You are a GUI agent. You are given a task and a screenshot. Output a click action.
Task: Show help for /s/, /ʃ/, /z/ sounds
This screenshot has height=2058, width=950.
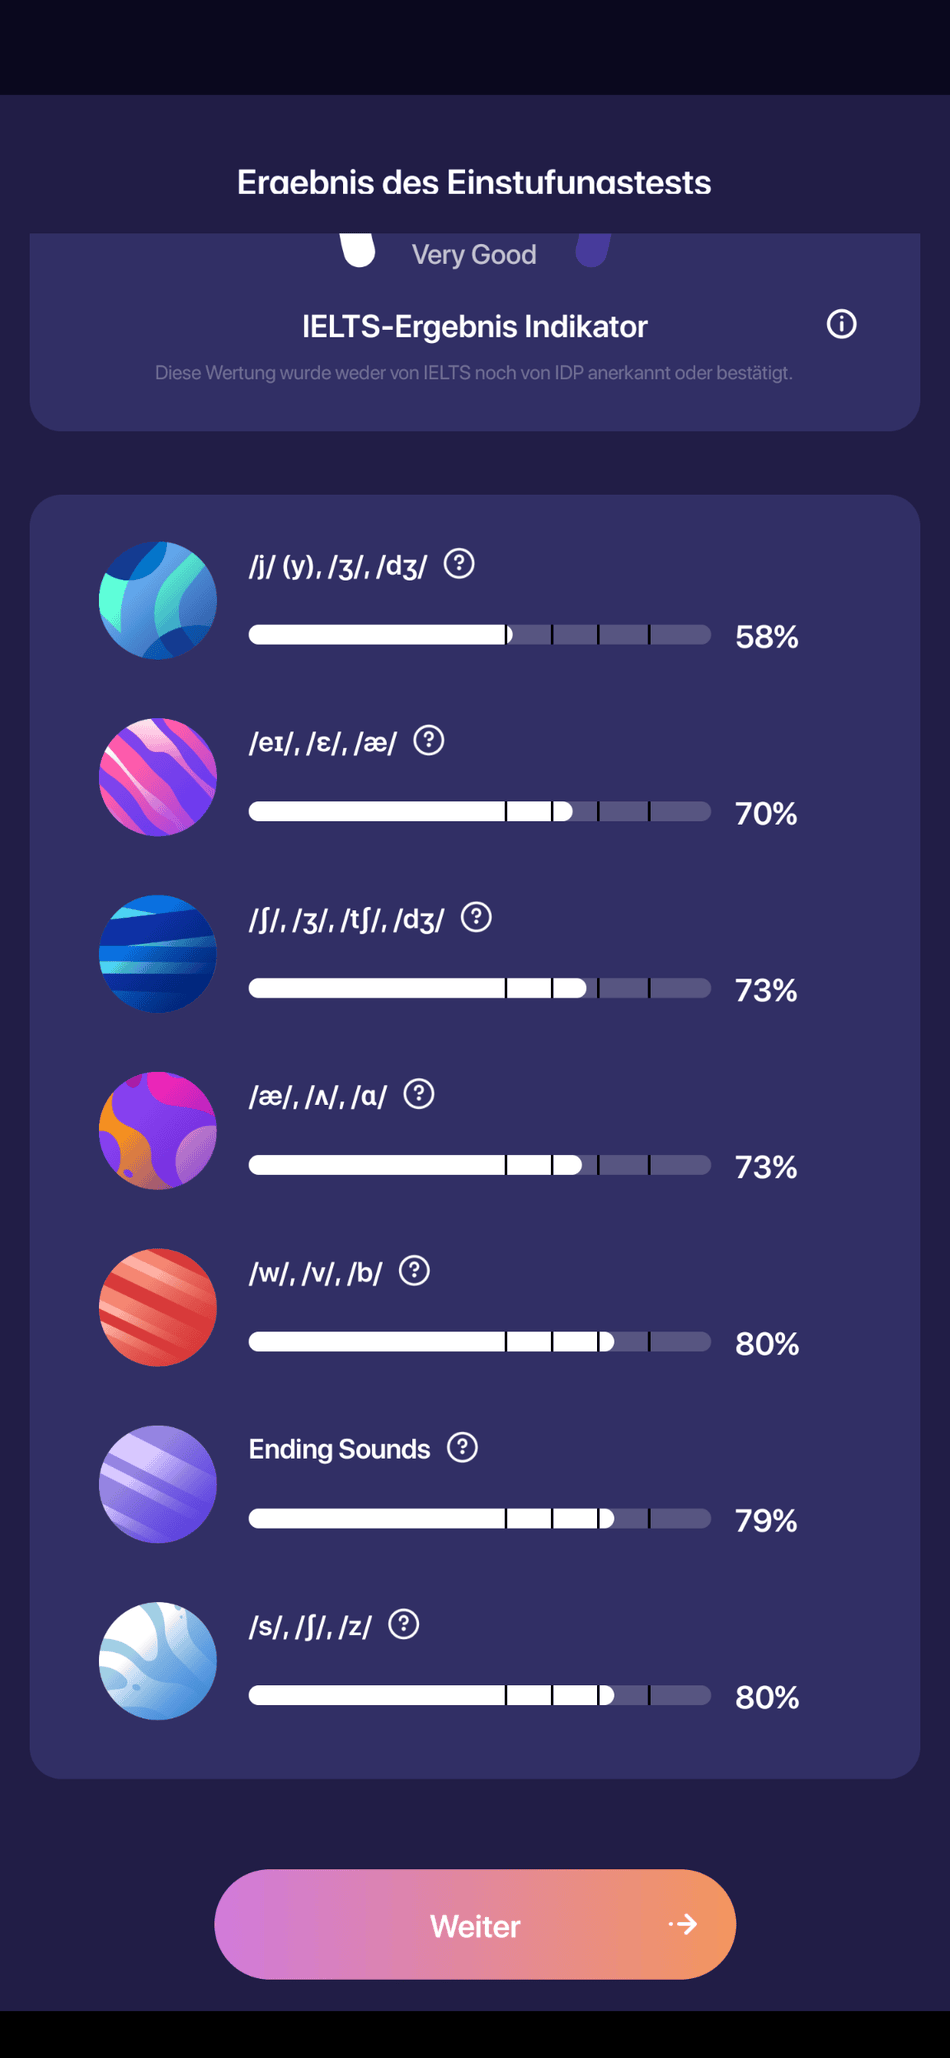404,1625
